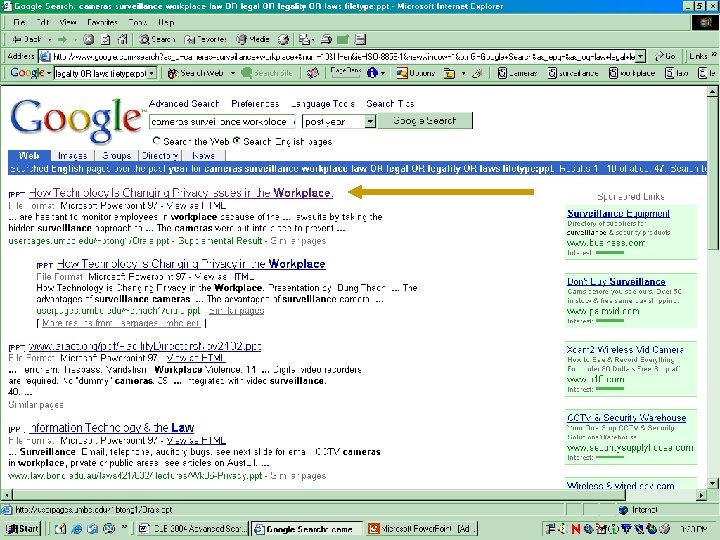The width and height of the screenshot is (720, 540).
Task: Click the Google Search button
Action: coord(425,121)
